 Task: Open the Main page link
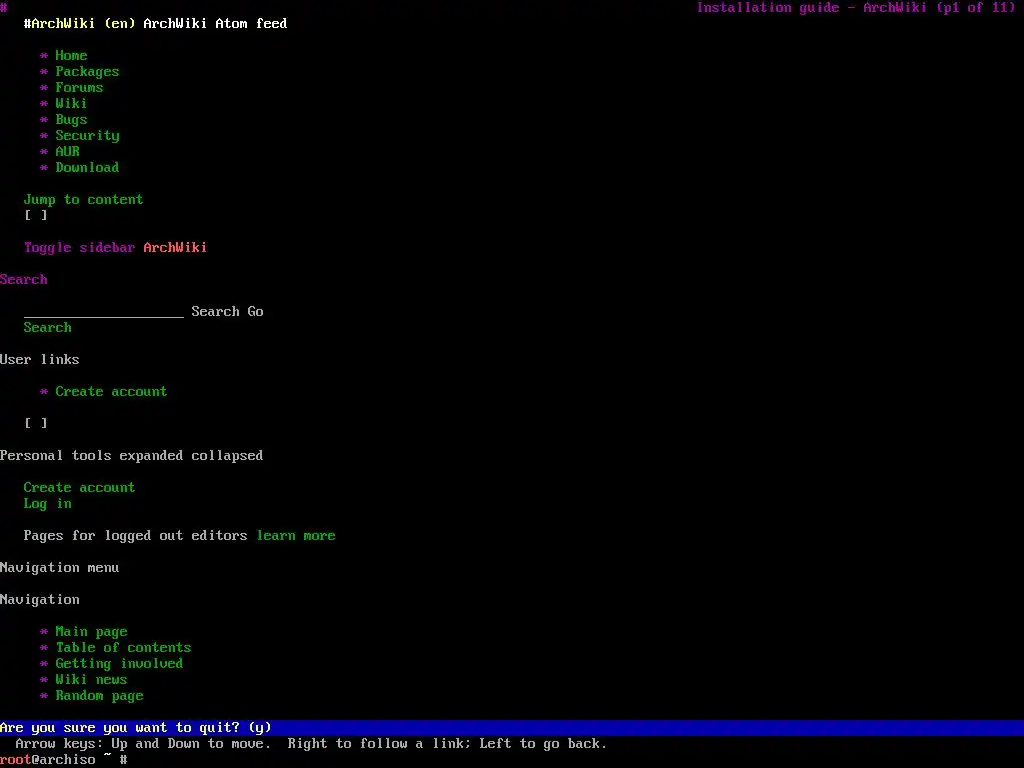point(91,632)
